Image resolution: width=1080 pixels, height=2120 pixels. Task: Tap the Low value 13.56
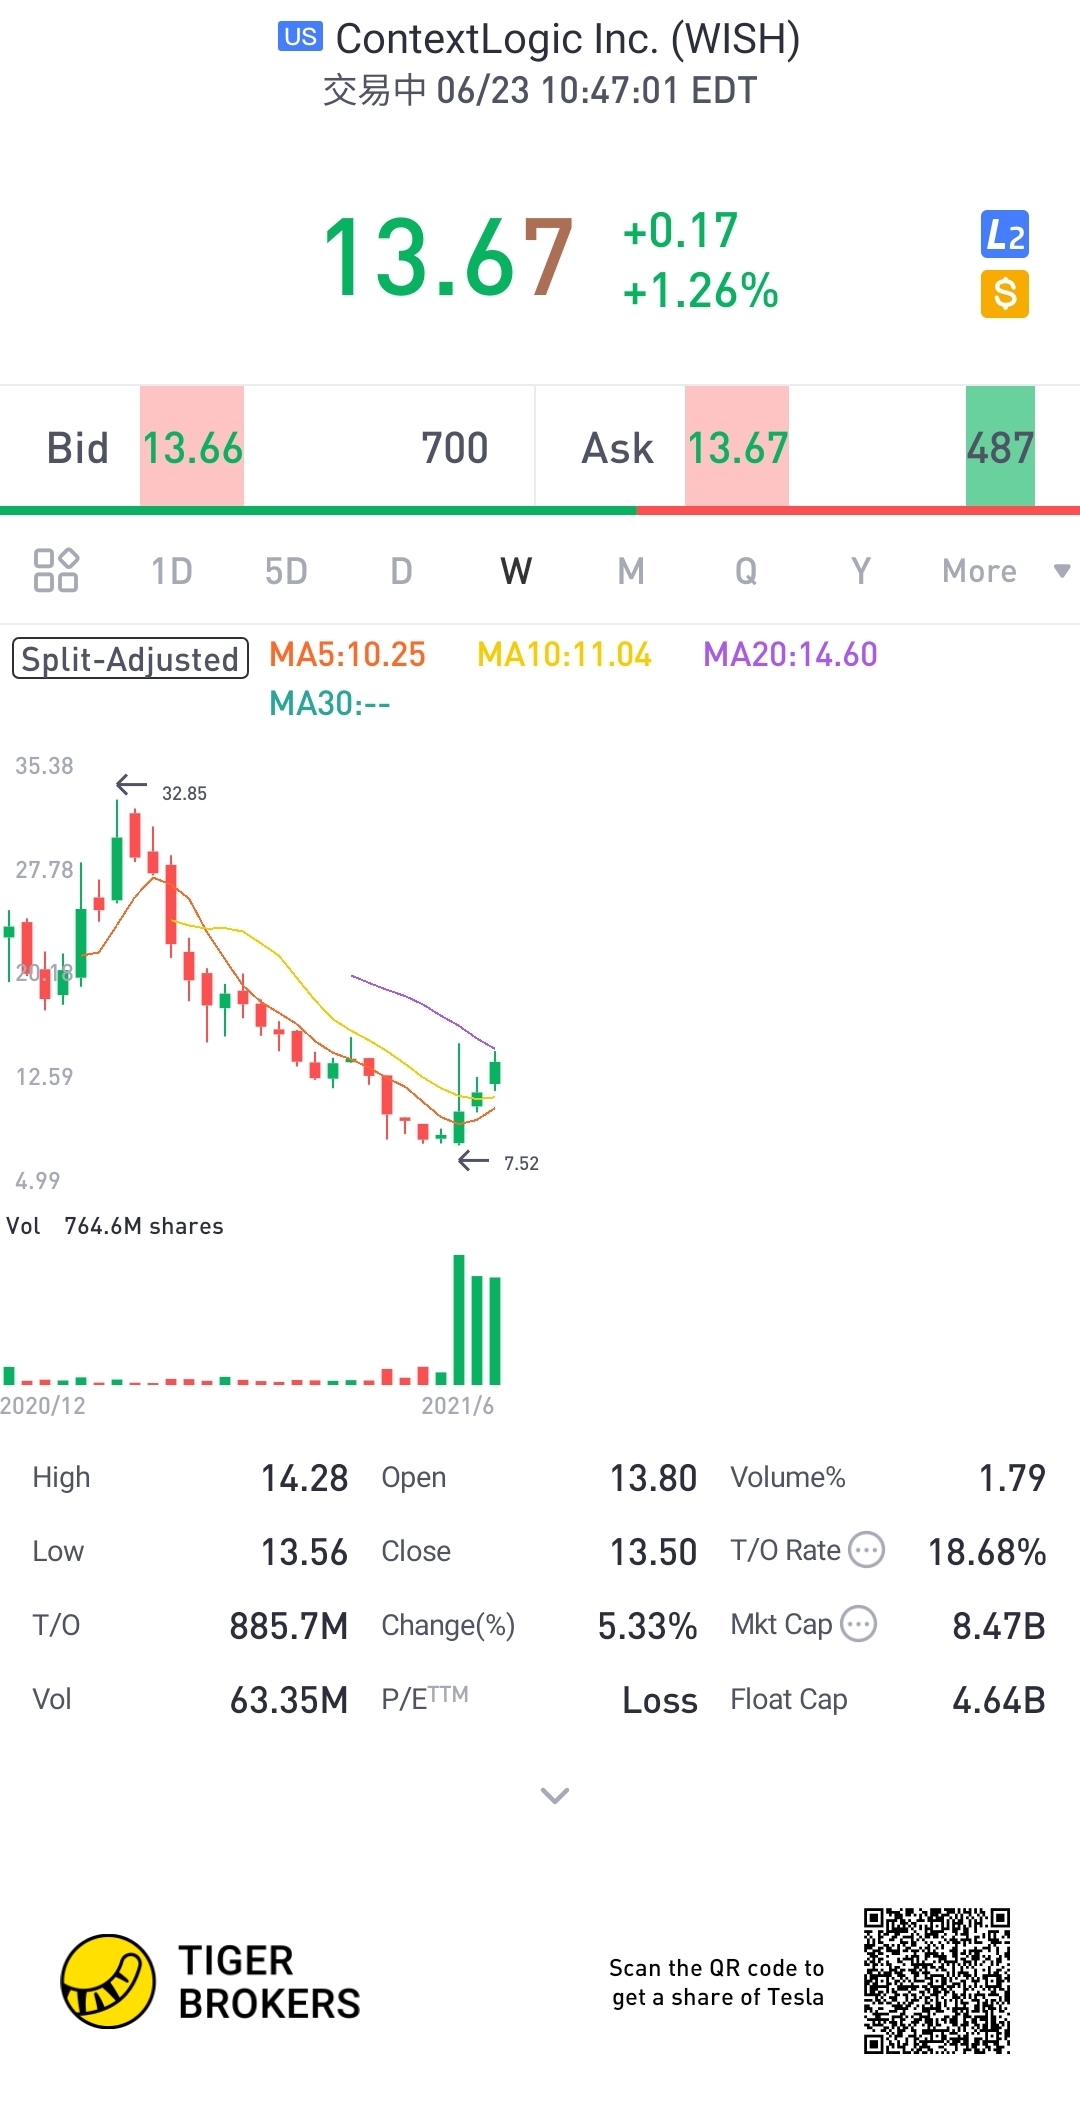click(304, 1551)
